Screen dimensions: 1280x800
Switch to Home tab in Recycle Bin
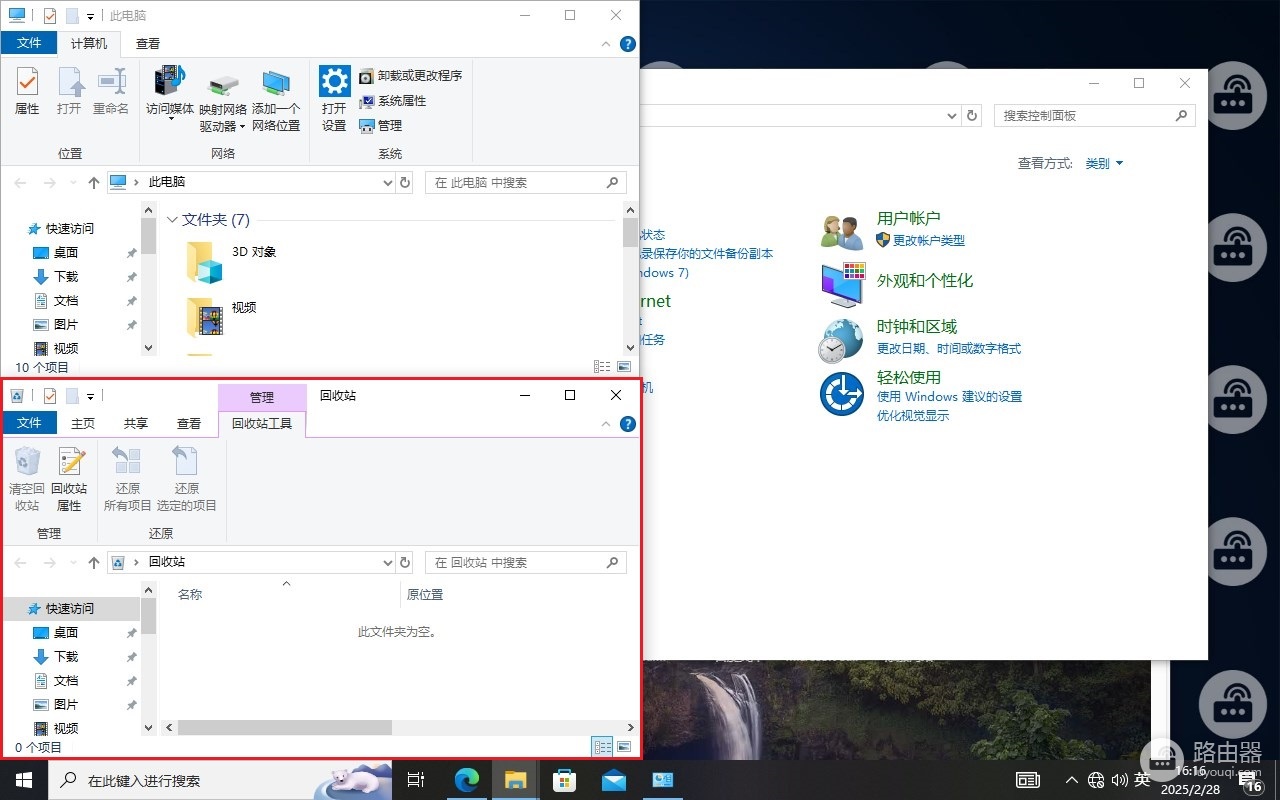click(x=83, y=423)
